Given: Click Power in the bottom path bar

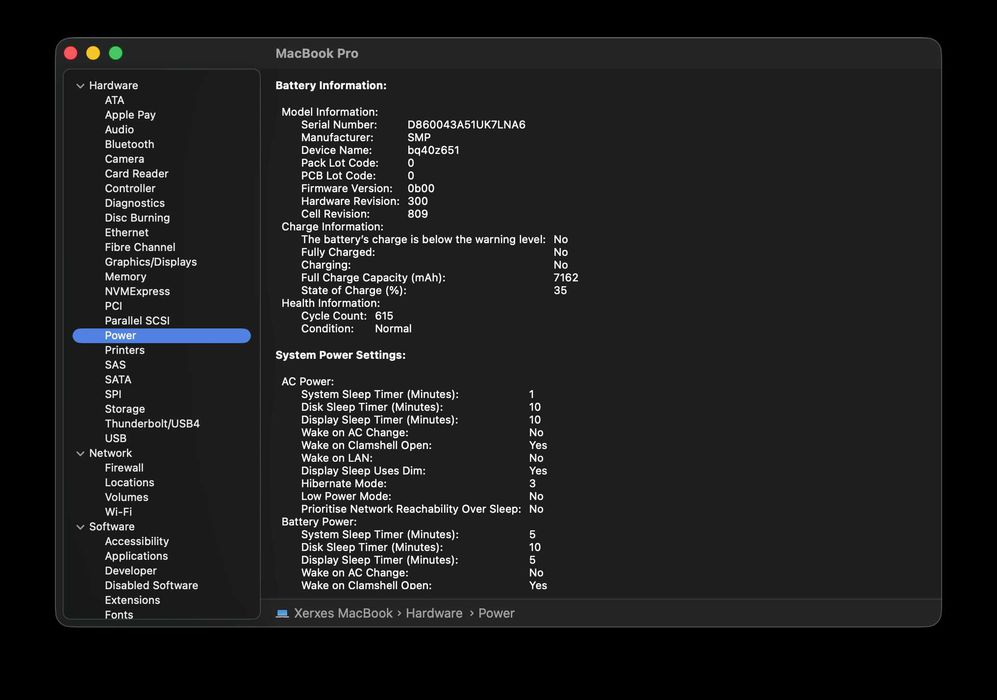Looking at the screenshot, I should (x=497, y=614).
